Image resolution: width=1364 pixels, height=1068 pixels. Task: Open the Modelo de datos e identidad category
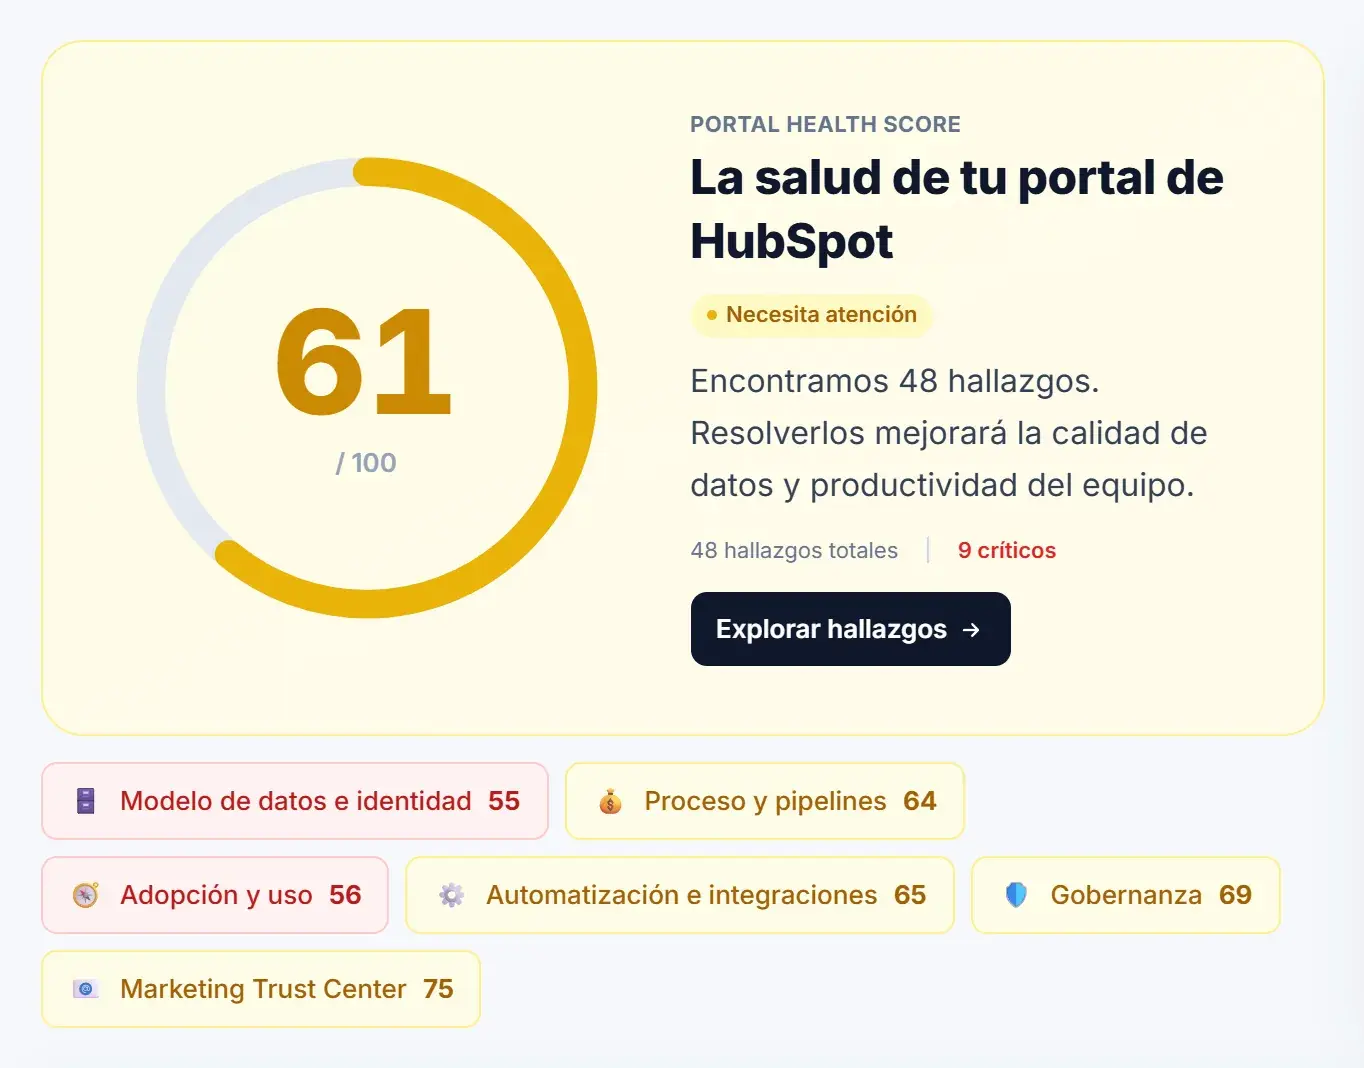295,801
